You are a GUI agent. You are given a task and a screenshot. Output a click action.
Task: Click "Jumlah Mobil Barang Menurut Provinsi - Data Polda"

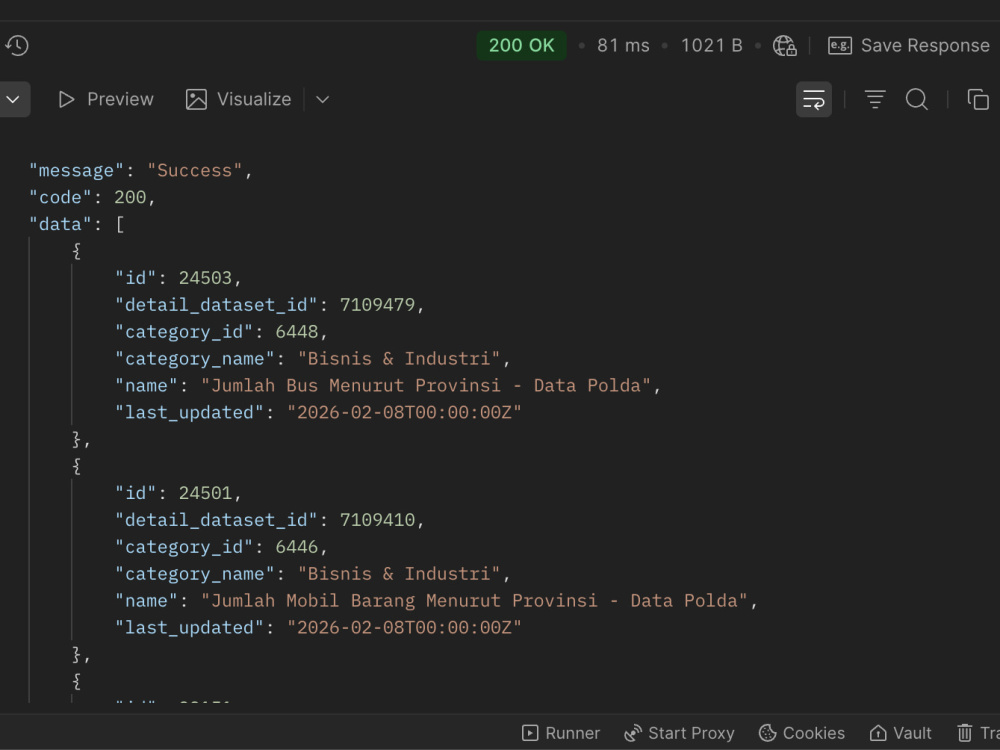tap(474, 600)
